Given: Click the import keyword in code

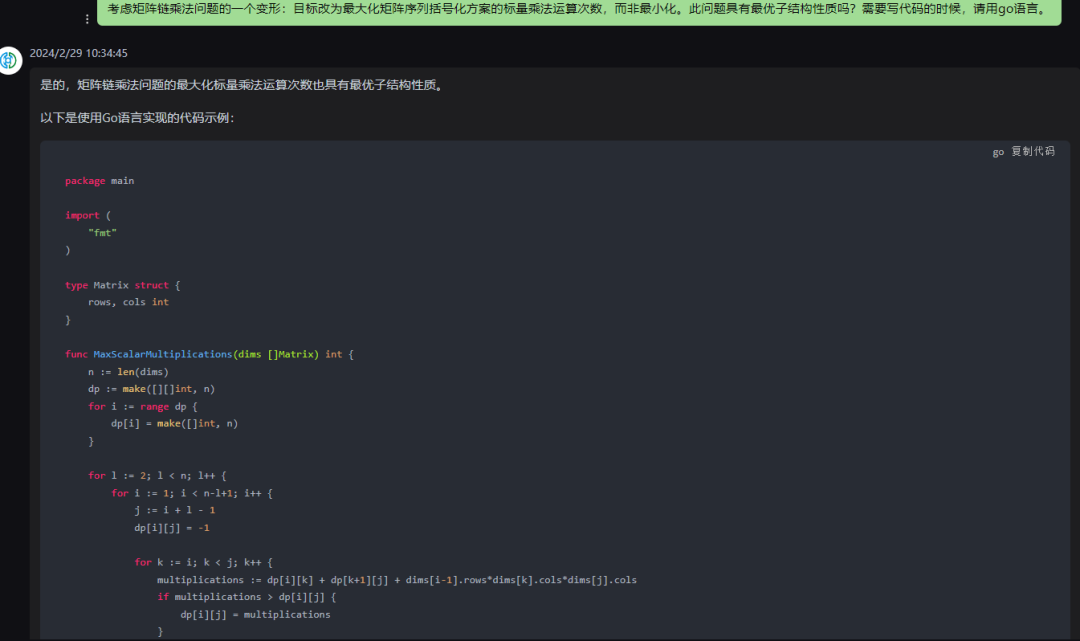Looking at the screenshot, I should pyautogui.click(x=82, y=215).
